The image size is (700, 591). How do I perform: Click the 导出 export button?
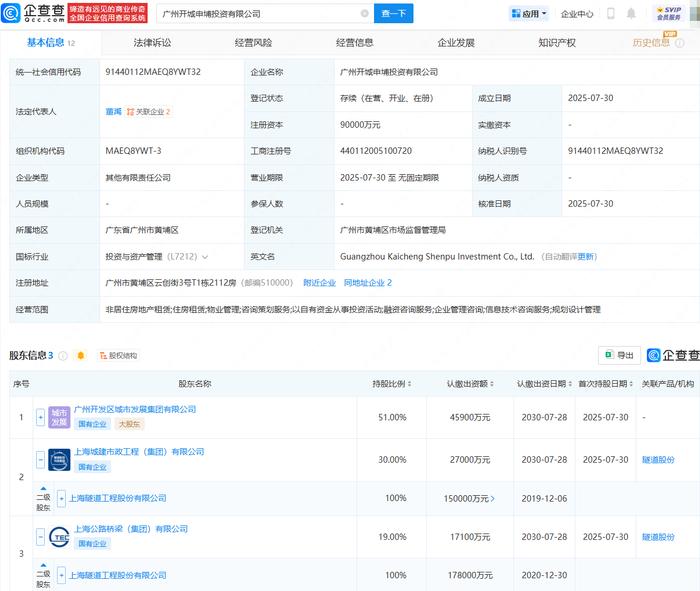[x=619, y=355]
